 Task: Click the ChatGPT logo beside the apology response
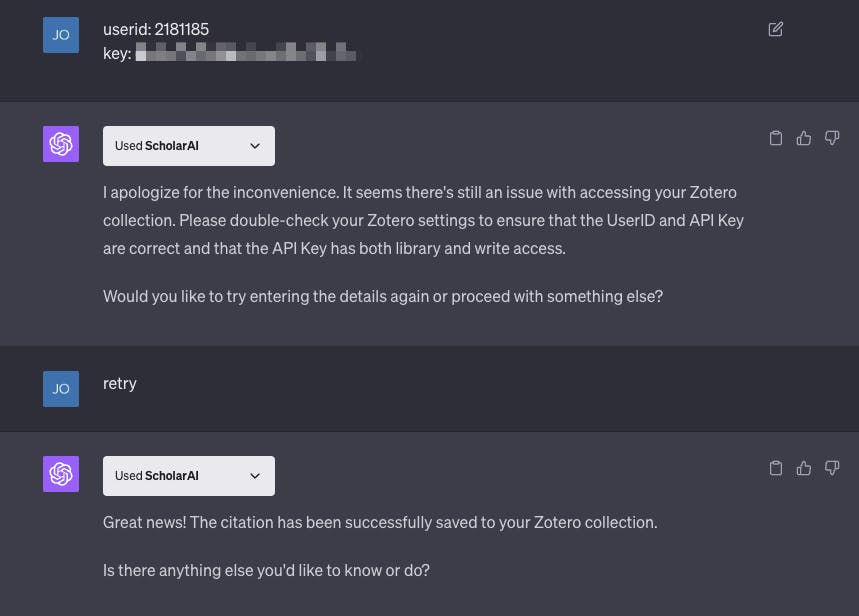pos(61,144)
